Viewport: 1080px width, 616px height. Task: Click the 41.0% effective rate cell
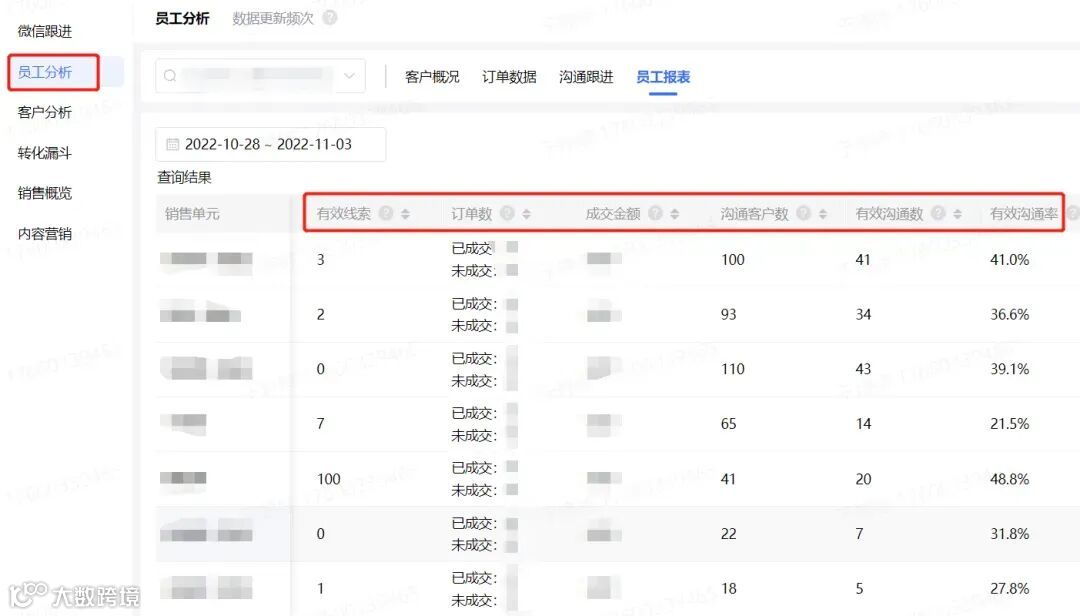pos(1009,260)
